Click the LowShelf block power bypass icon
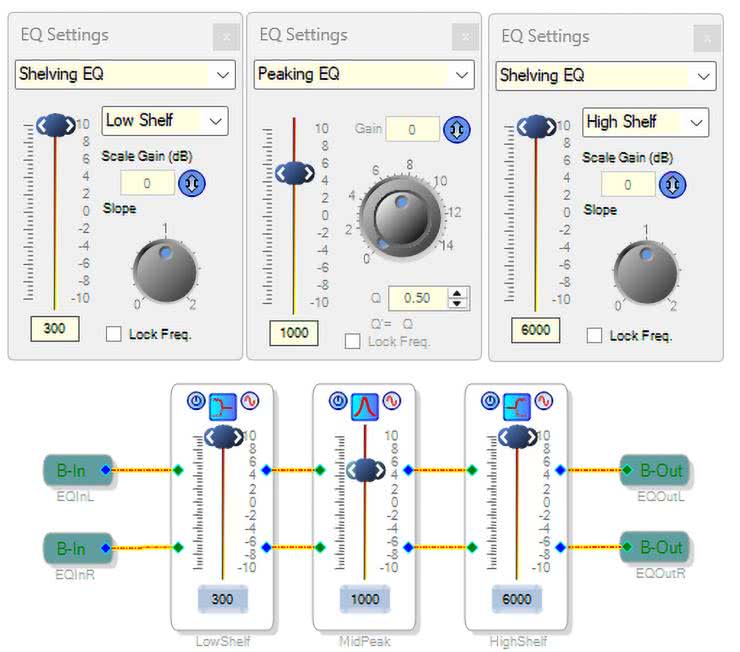 click(x=197, y=402)
